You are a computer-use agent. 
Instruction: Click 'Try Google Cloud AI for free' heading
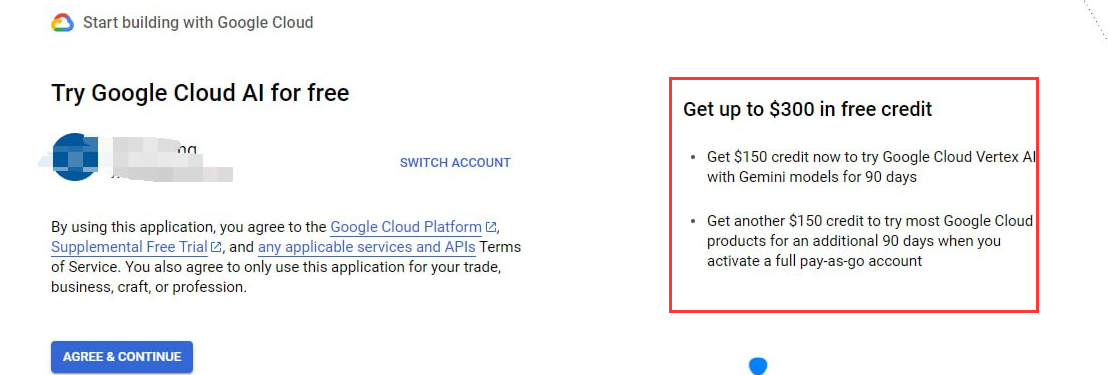pos(200,93)
